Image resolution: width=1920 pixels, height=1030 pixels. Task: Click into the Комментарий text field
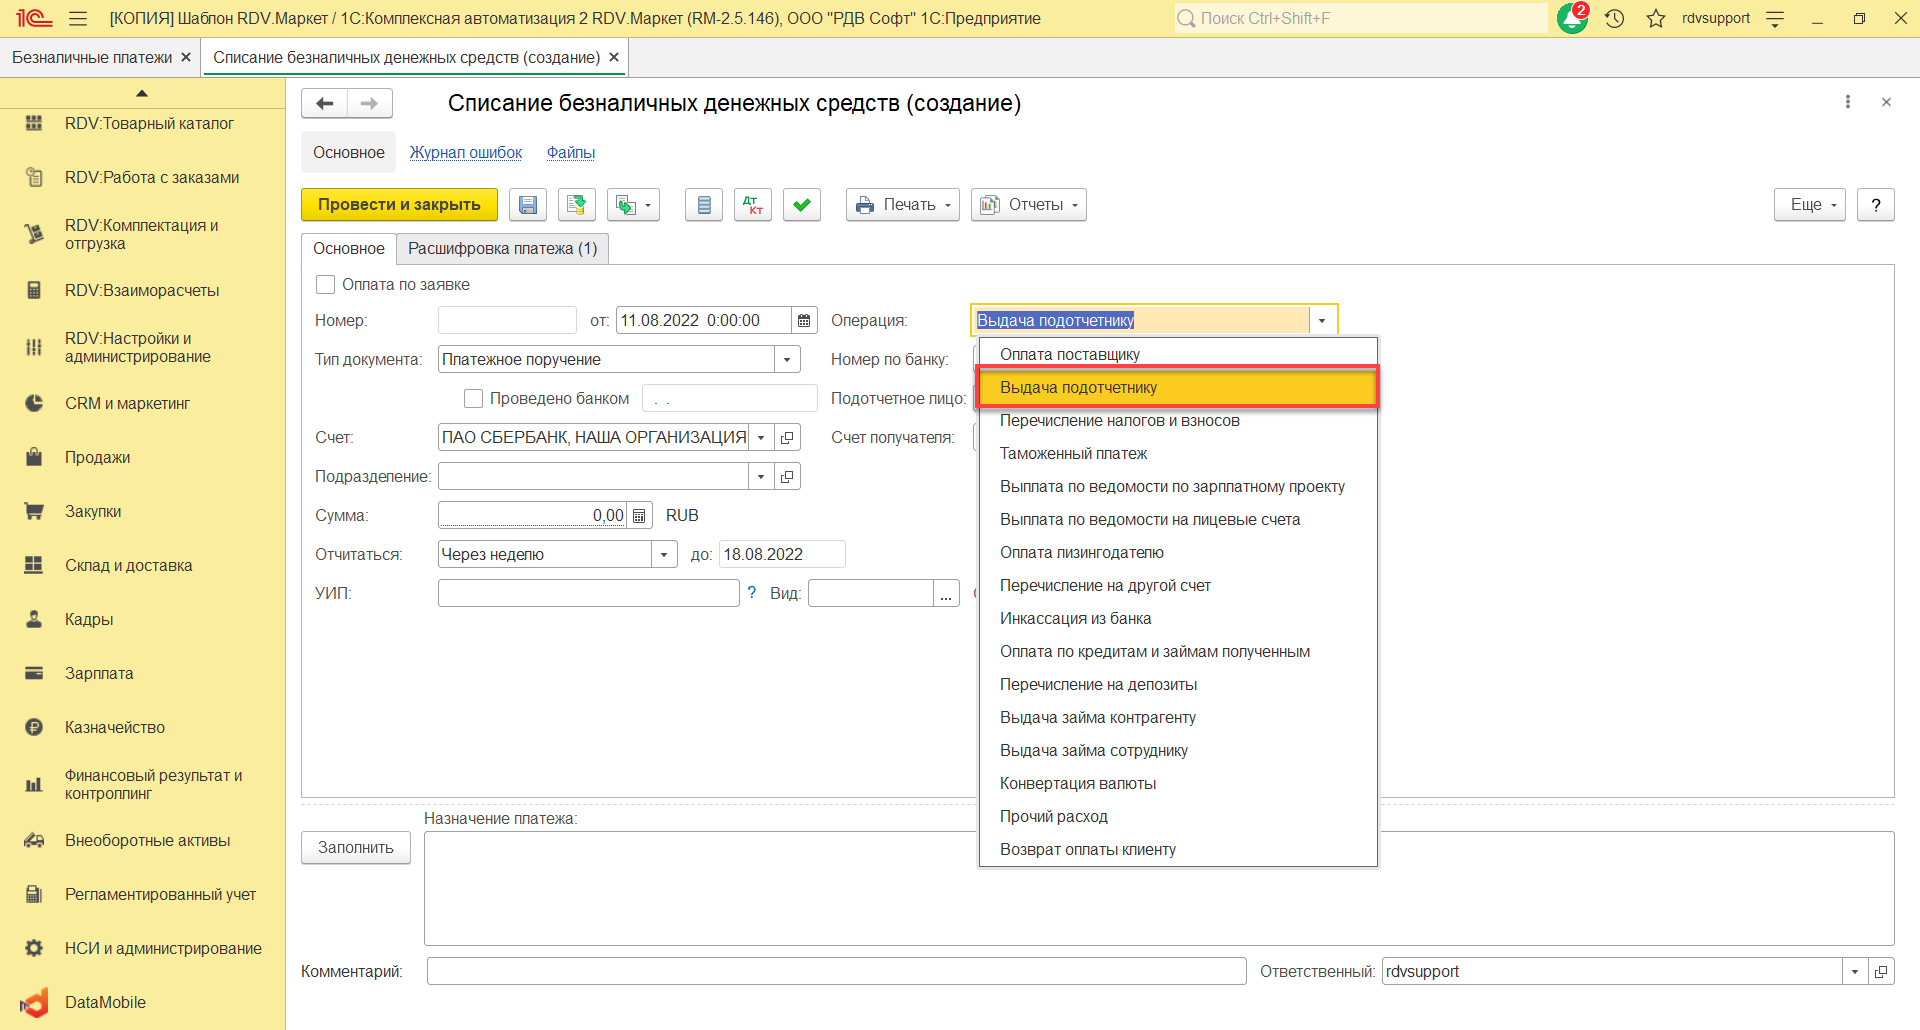[835, 971]
